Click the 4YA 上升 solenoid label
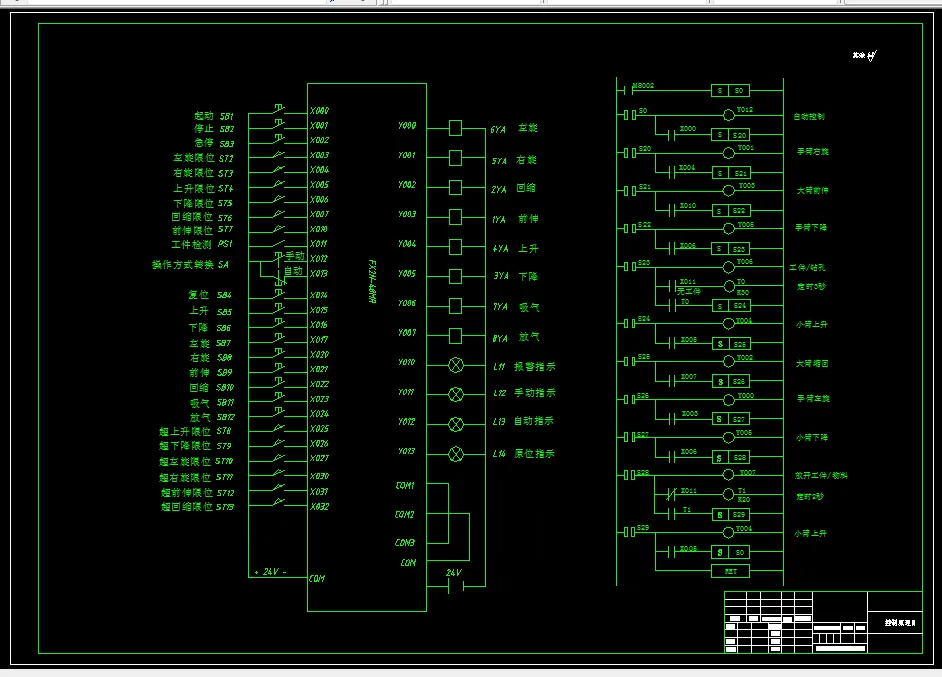The height and width of the screenshot is (677, 942). 515,248
